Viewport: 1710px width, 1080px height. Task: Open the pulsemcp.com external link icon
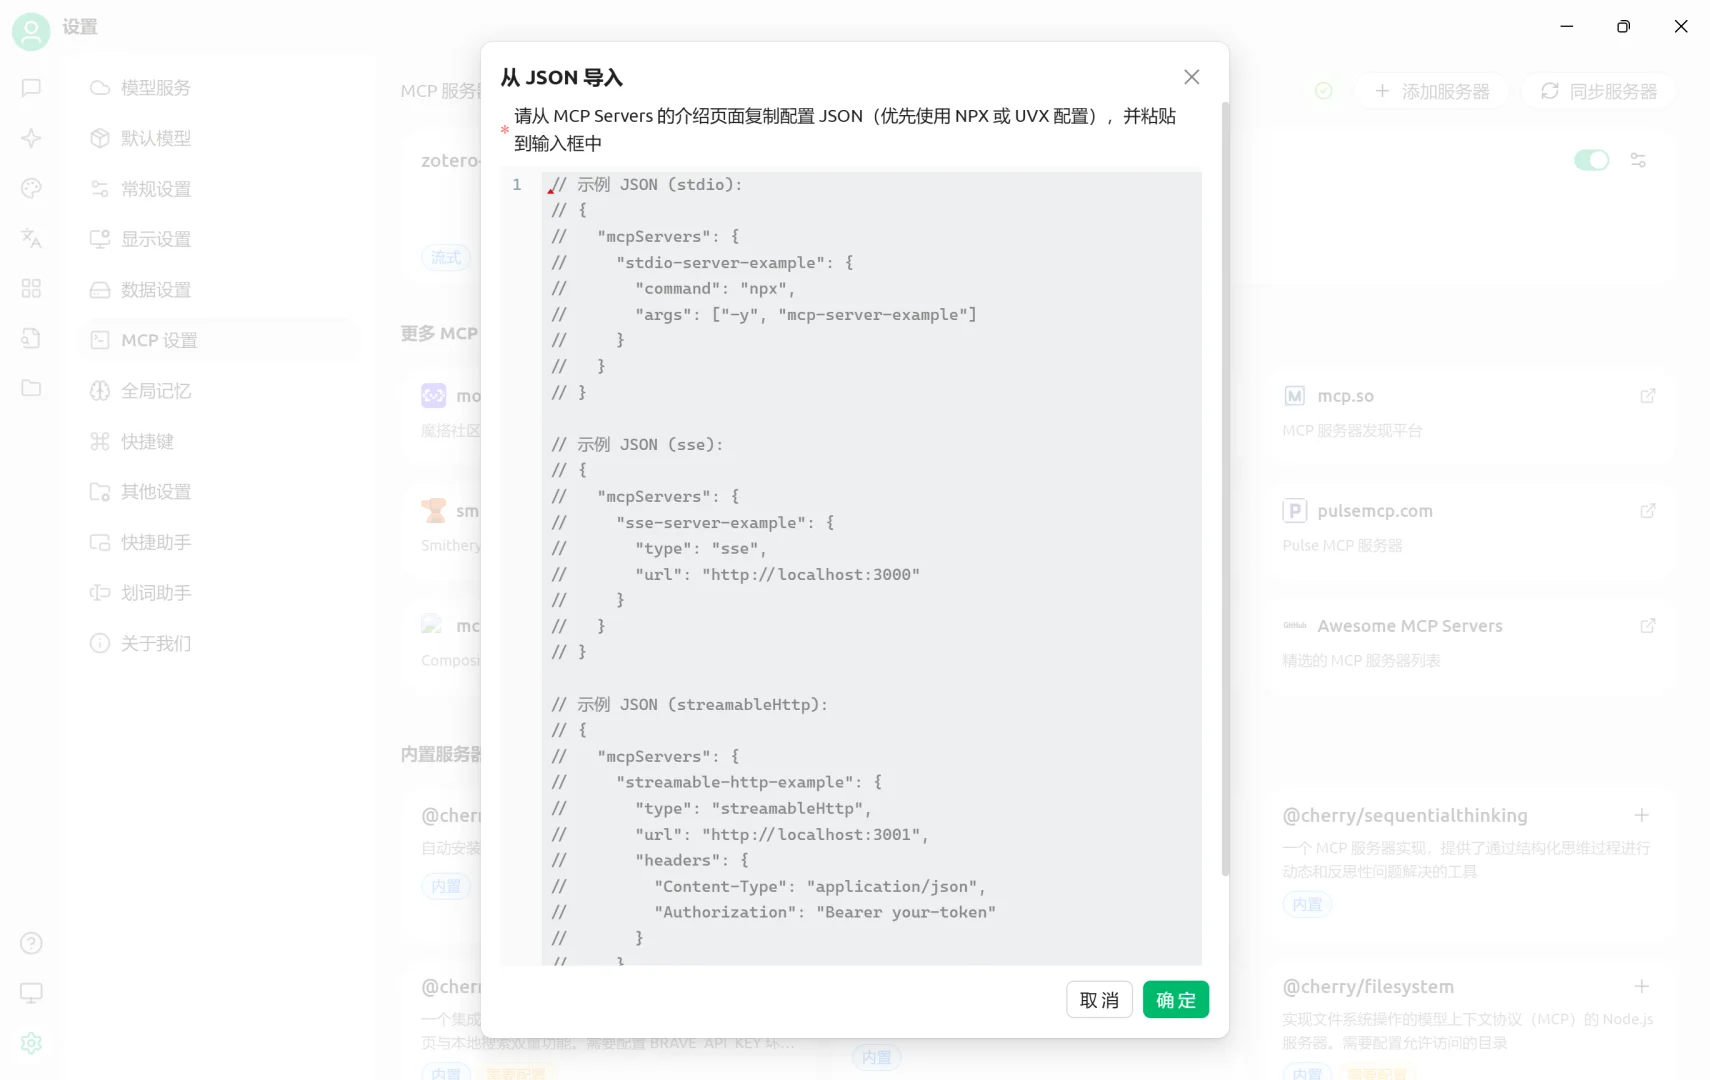click(x=1648, y=511)
